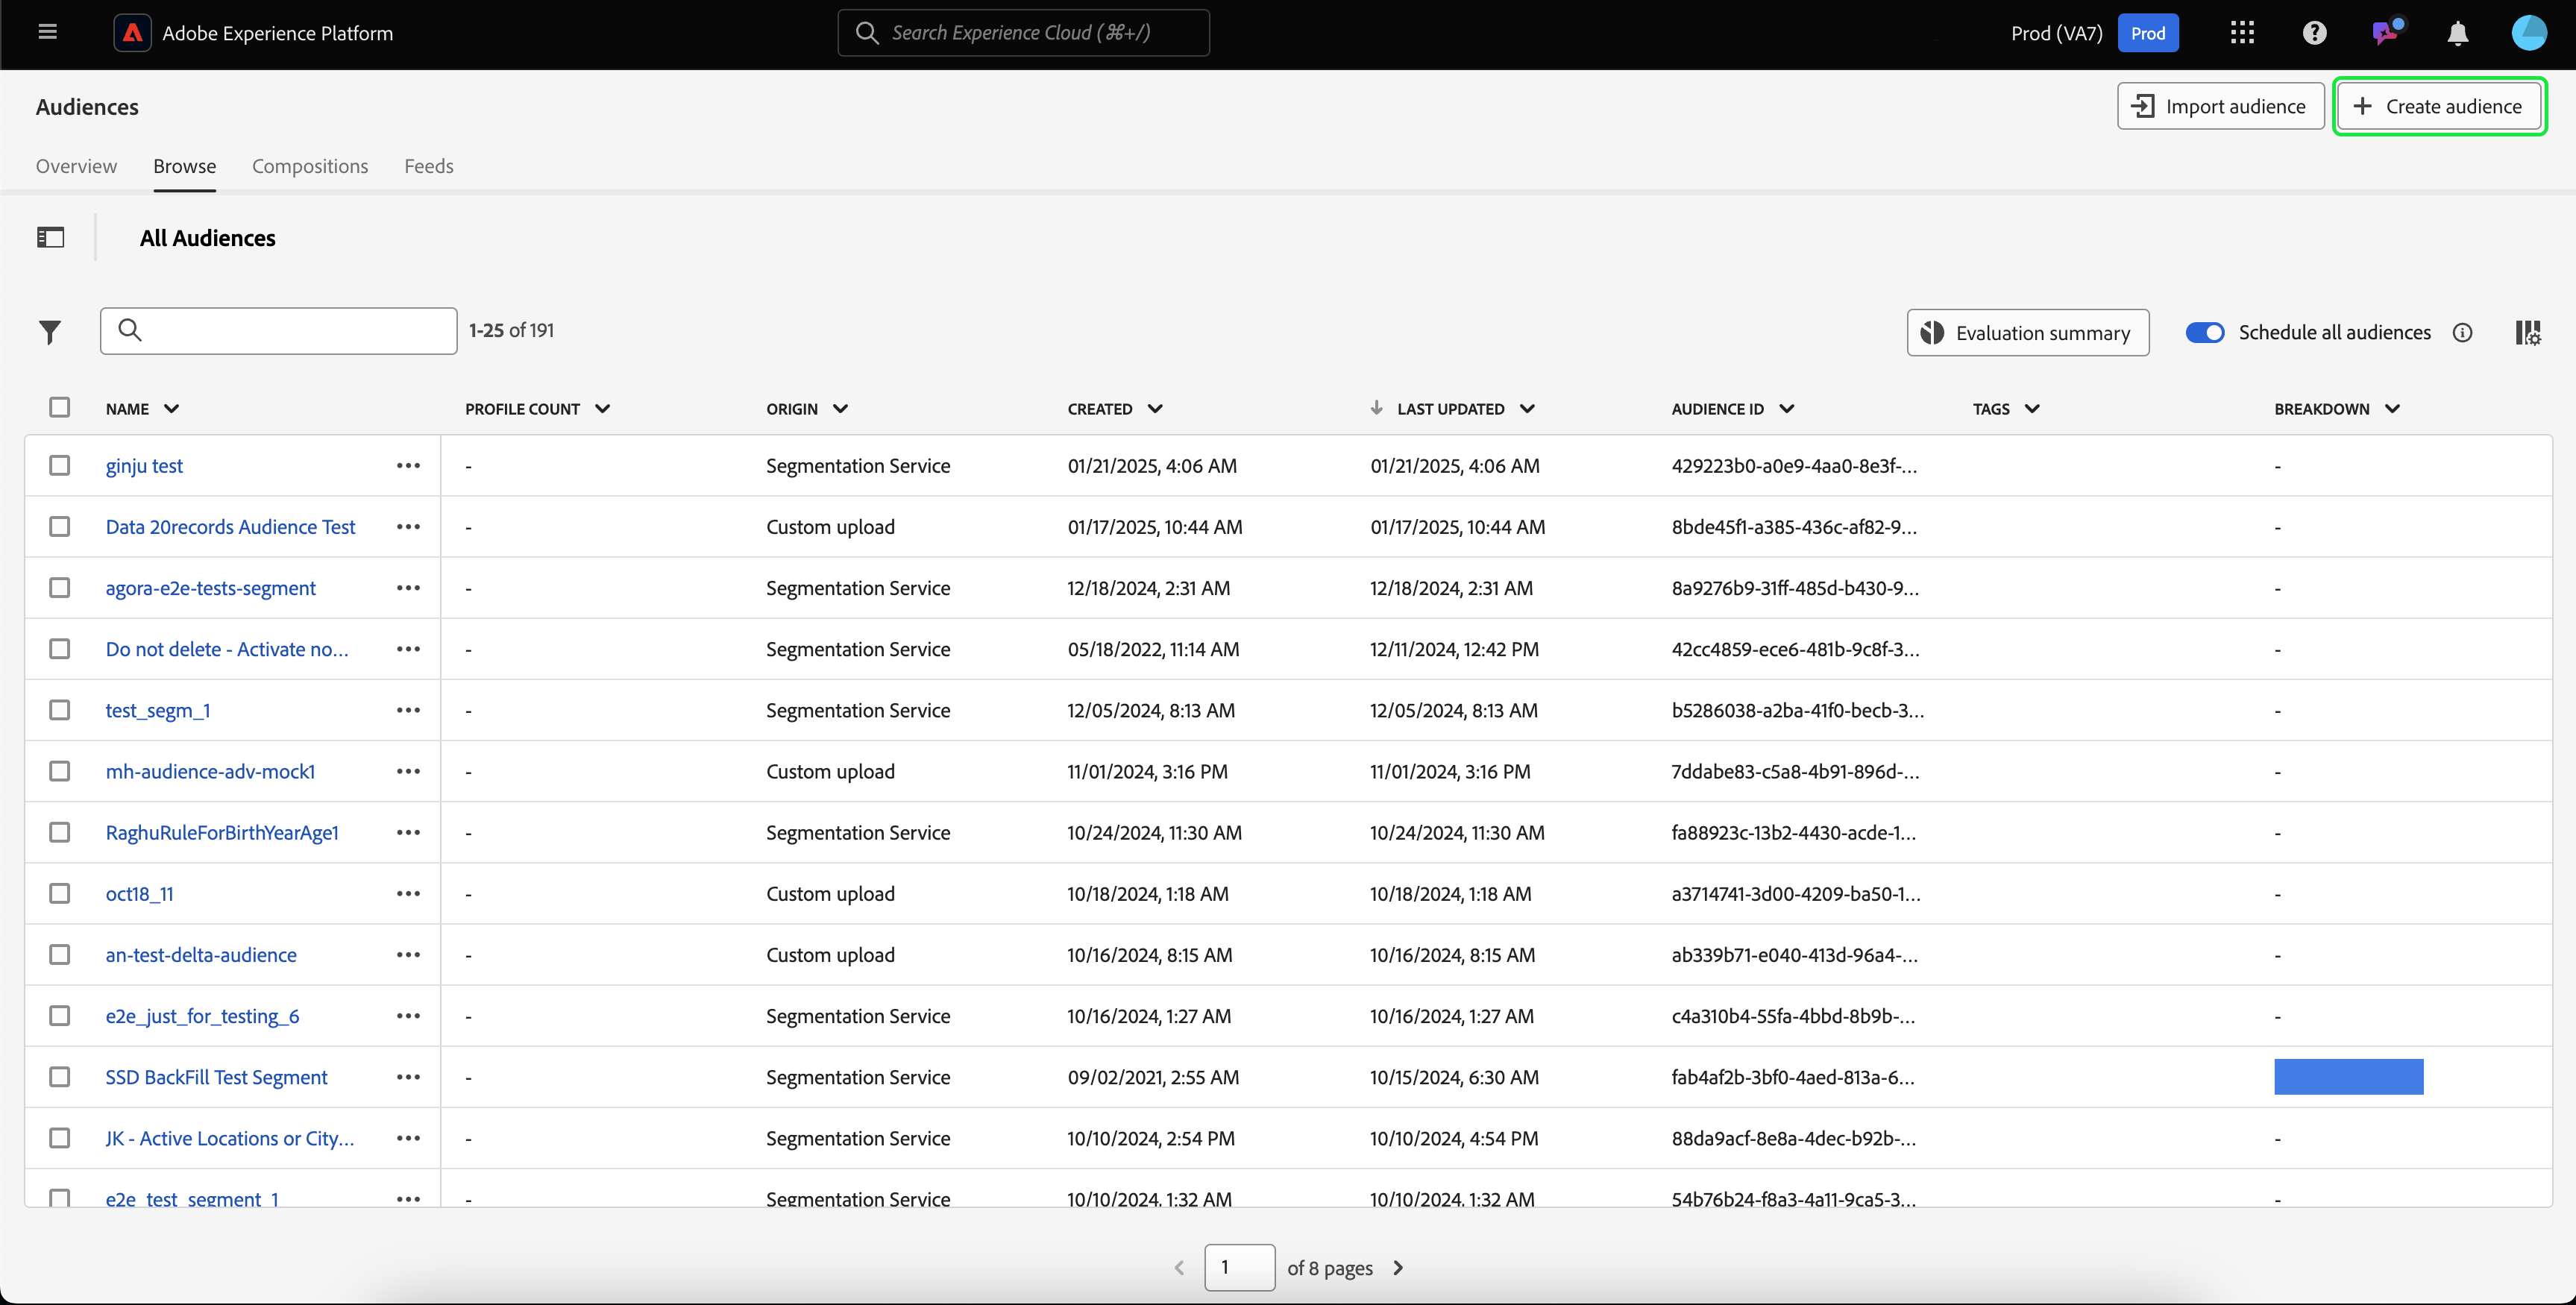2576x1305 pixels.
Task: Click info icon beside Schedule all audiences
Action: [2463, 333]
